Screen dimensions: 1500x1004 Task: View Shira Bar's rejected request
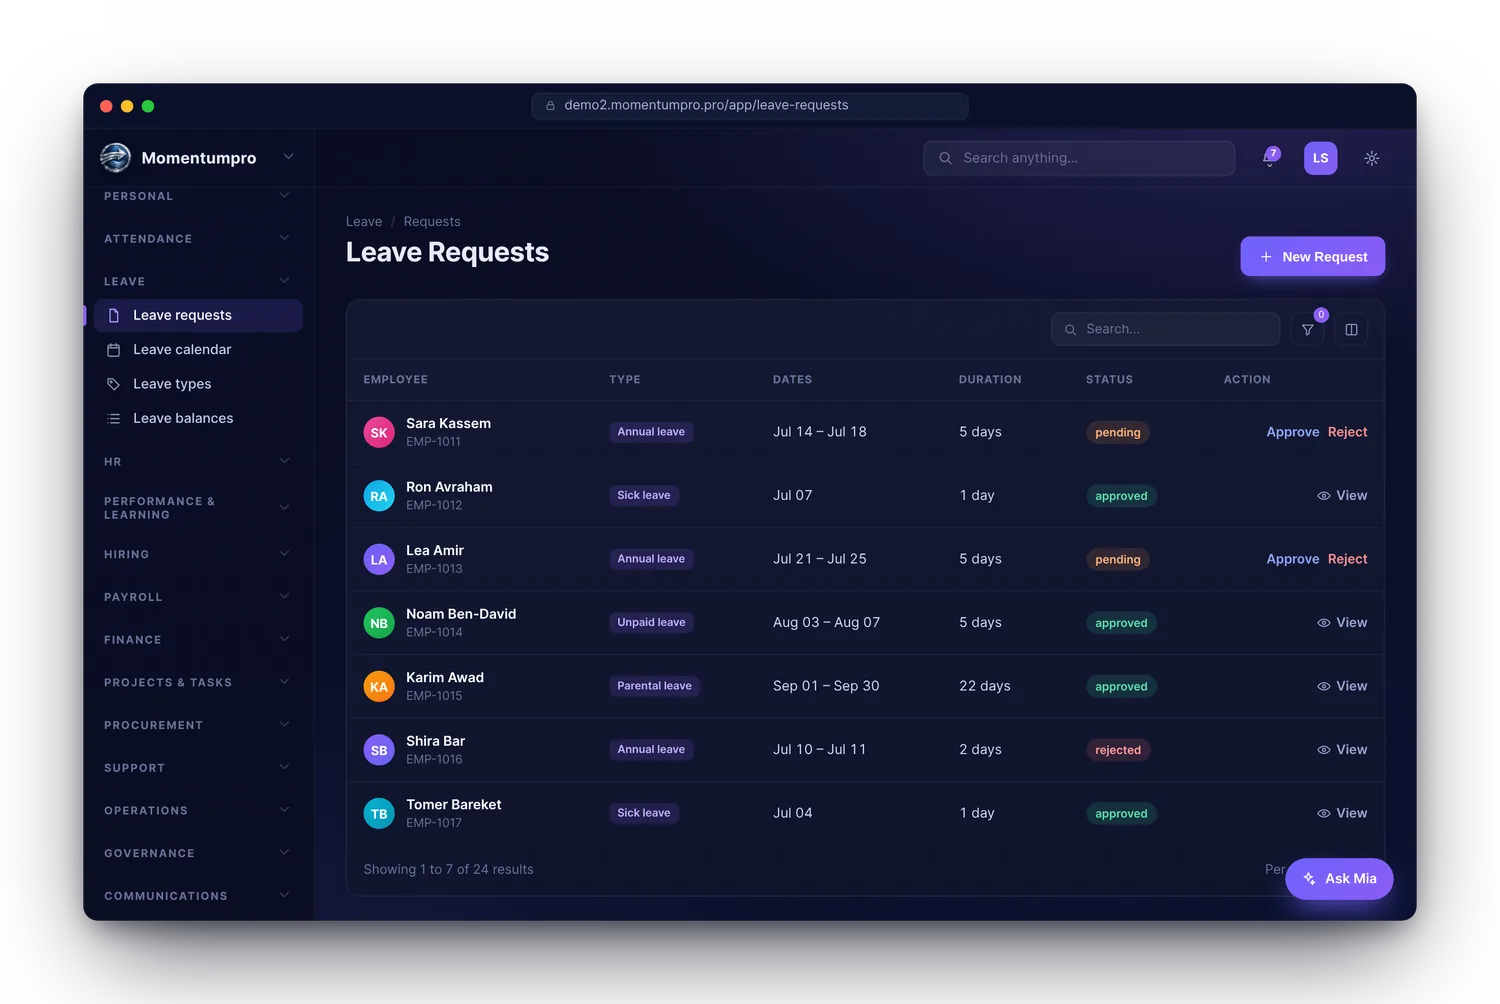click(1342, 750)
